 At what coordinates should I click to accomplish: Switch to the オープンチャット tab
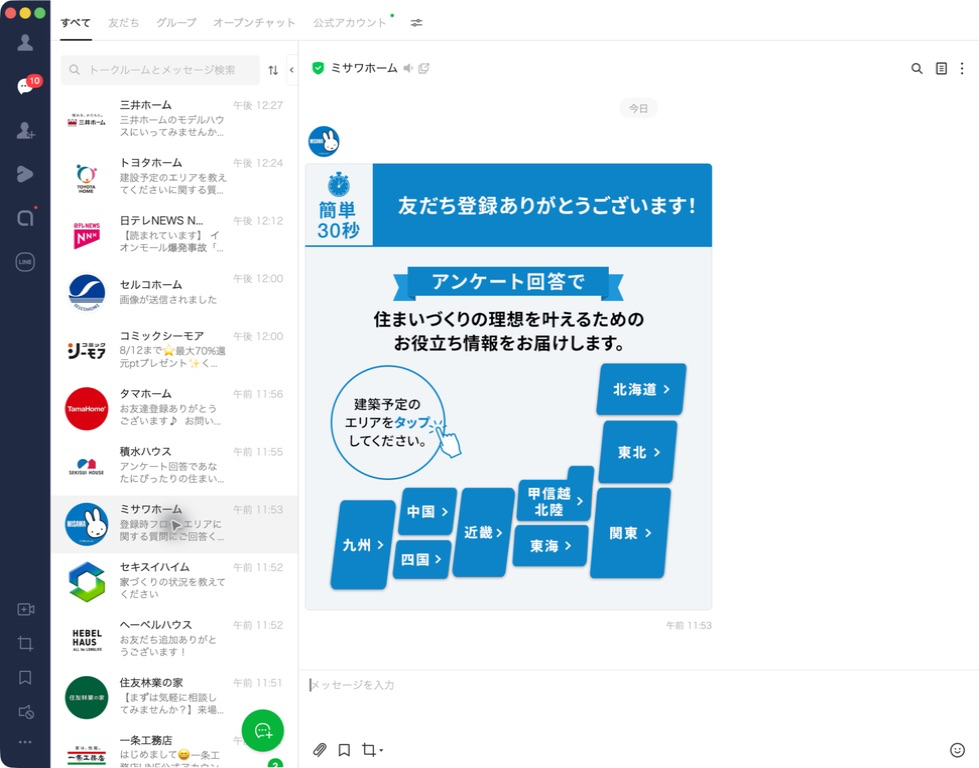254,23
